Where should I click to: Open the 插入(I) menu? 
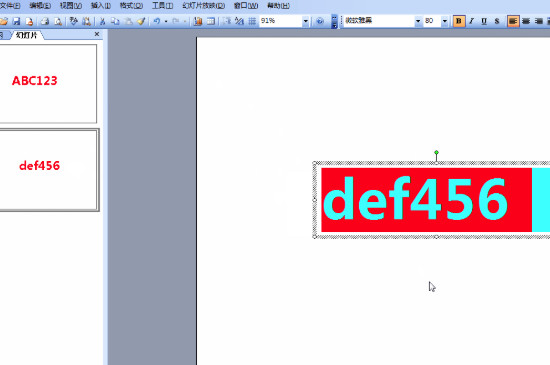[101, 6]
